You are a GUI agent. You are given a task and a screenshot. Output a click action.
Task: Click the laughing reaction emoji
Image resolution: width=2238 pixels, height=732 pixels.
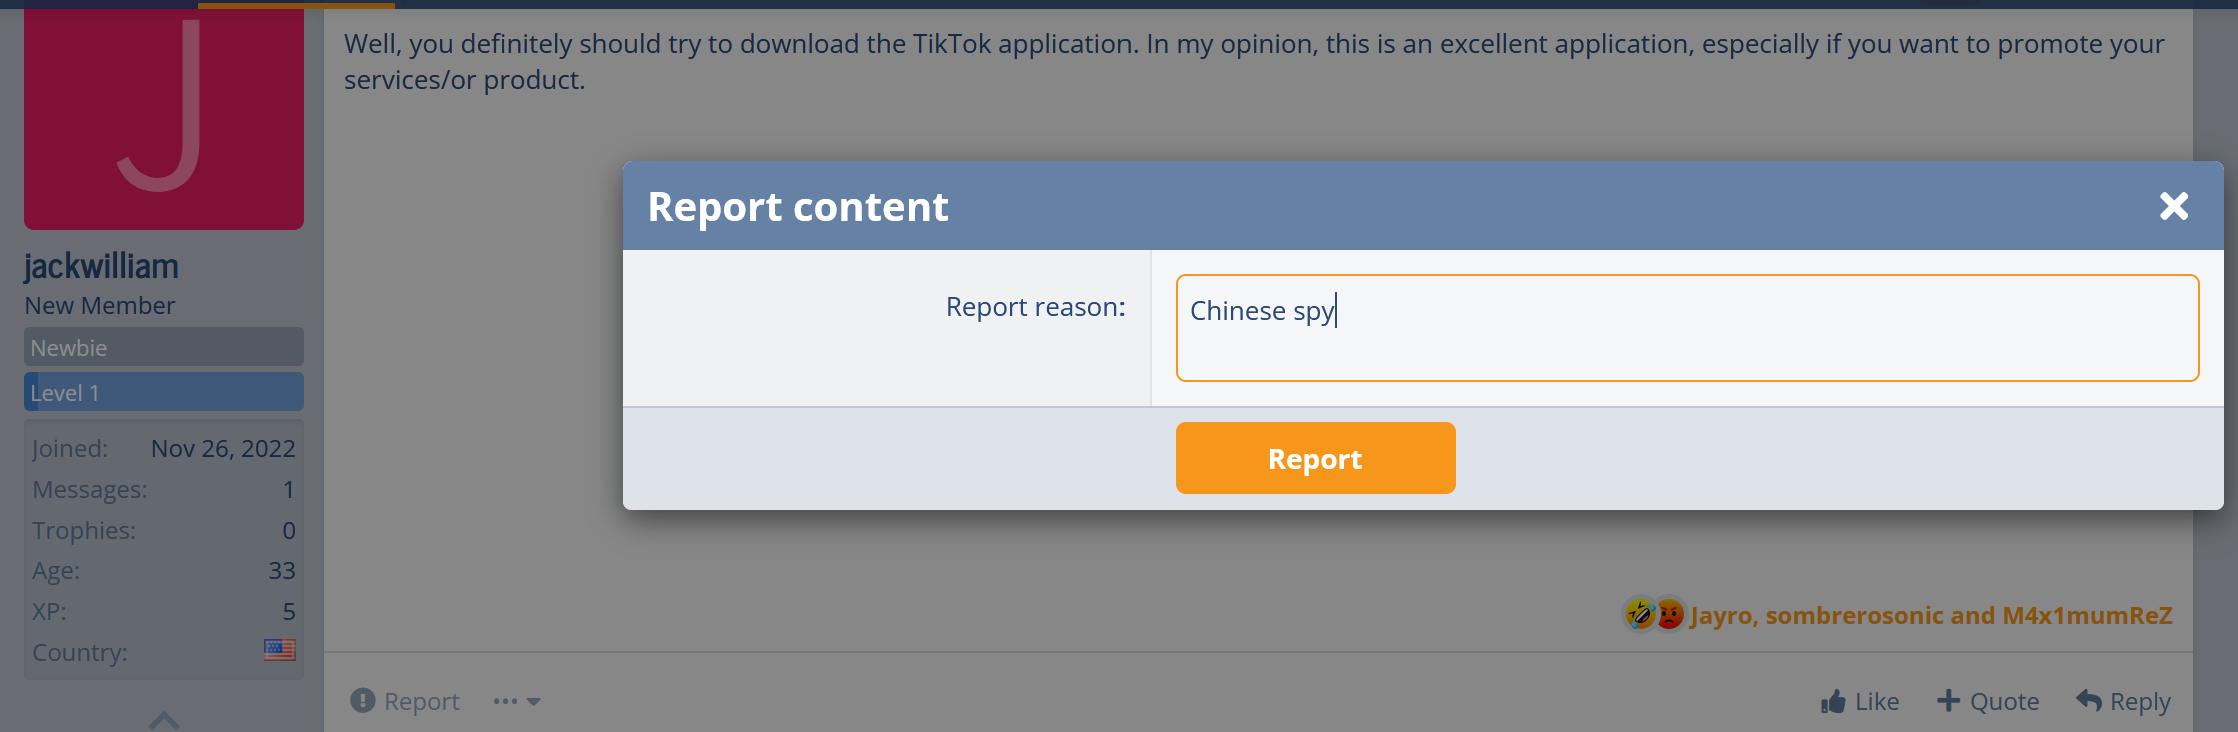click(1640, 614)
